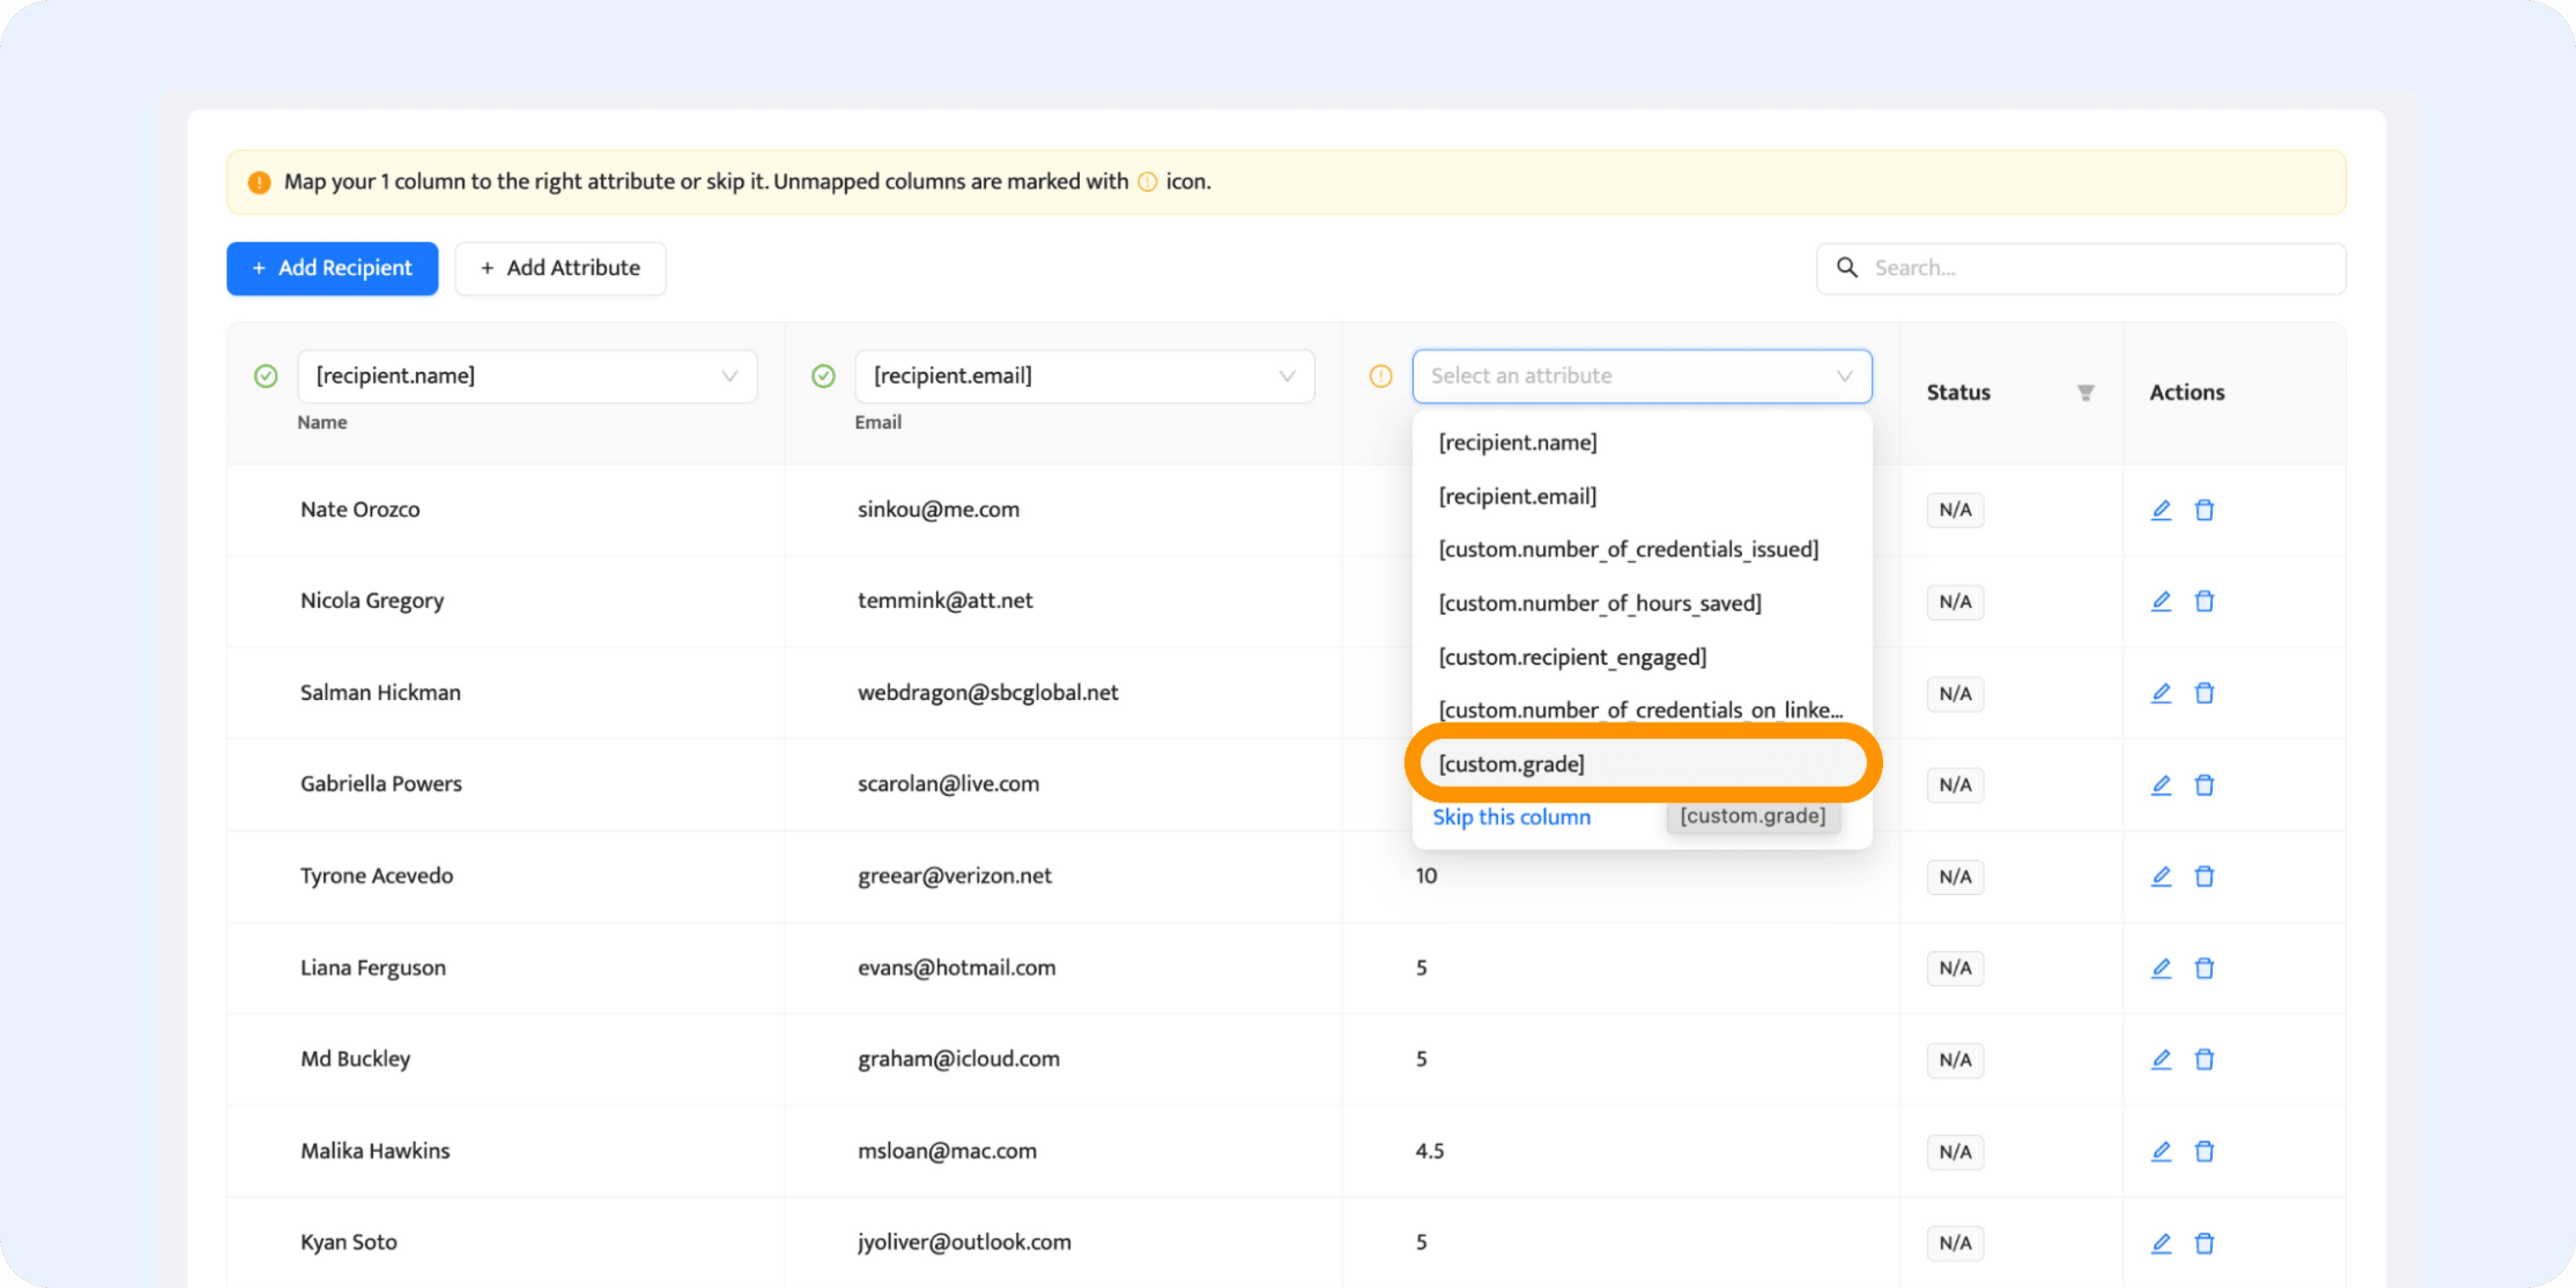Viewport: 2576px width, 1288px height.
Task: Click the green checkmark beside Email column
Action: [x=823, y=376]
